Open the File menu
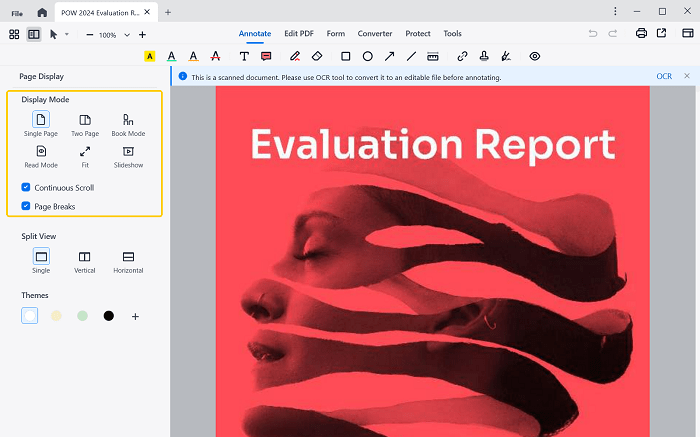This screenshot has width=700, height=437. tap(17, 12)
